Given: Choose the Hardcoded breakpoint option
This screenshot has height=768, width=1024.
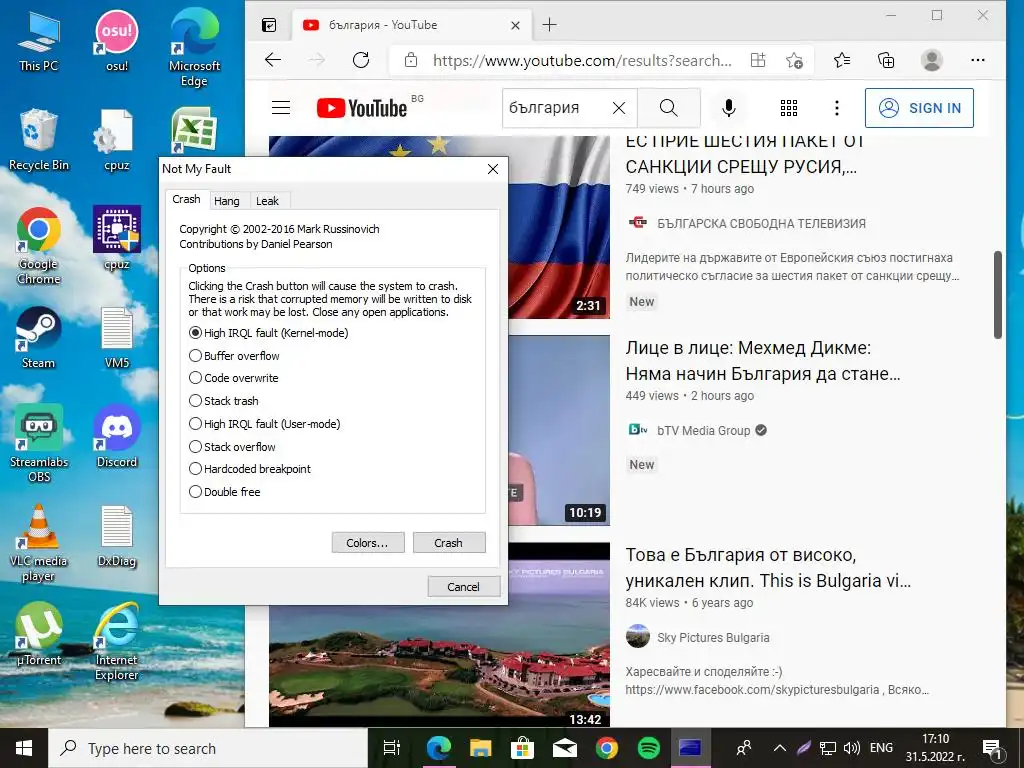Looking at the screenshot, I should click(249, 469).
